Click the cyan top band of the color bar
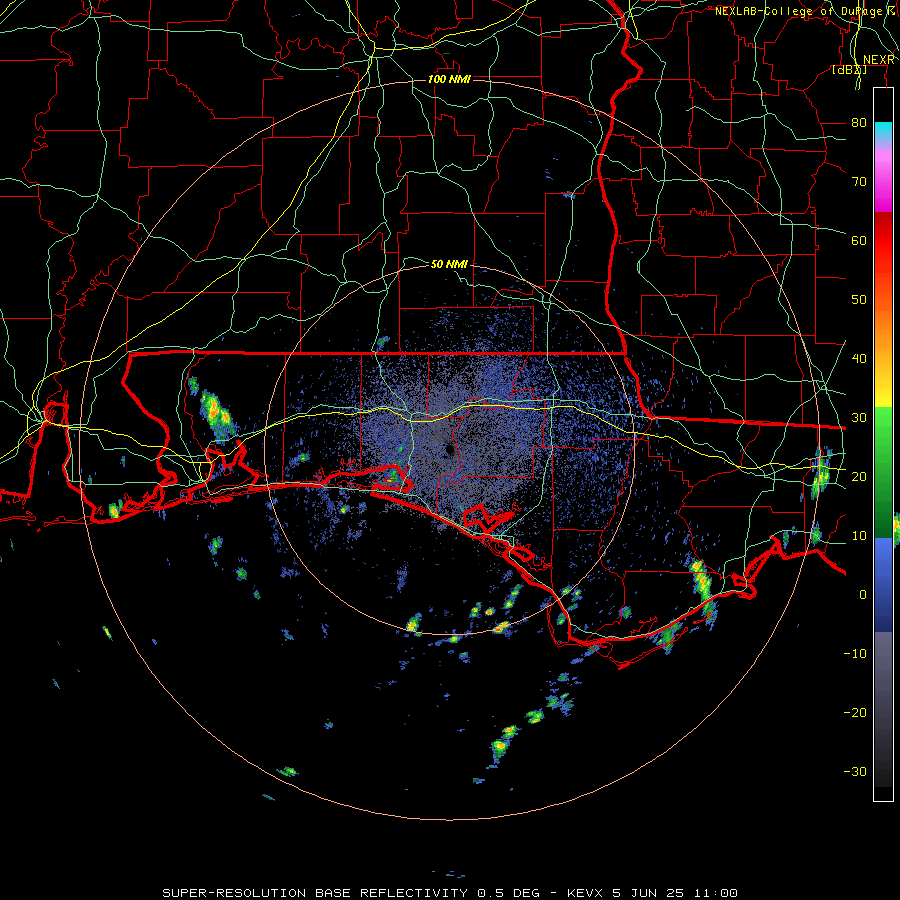This screenshot has height=900, width=900. pyautogui.click(x=883, y=132)
